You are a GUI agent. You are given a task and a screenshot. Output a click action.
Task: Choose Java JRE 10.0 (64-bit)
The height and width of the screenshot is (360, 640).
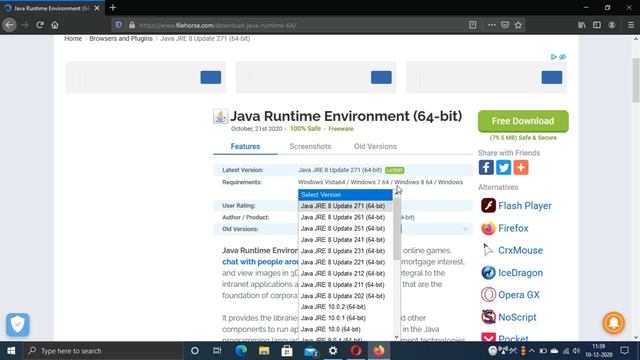(x=345, y=329)
